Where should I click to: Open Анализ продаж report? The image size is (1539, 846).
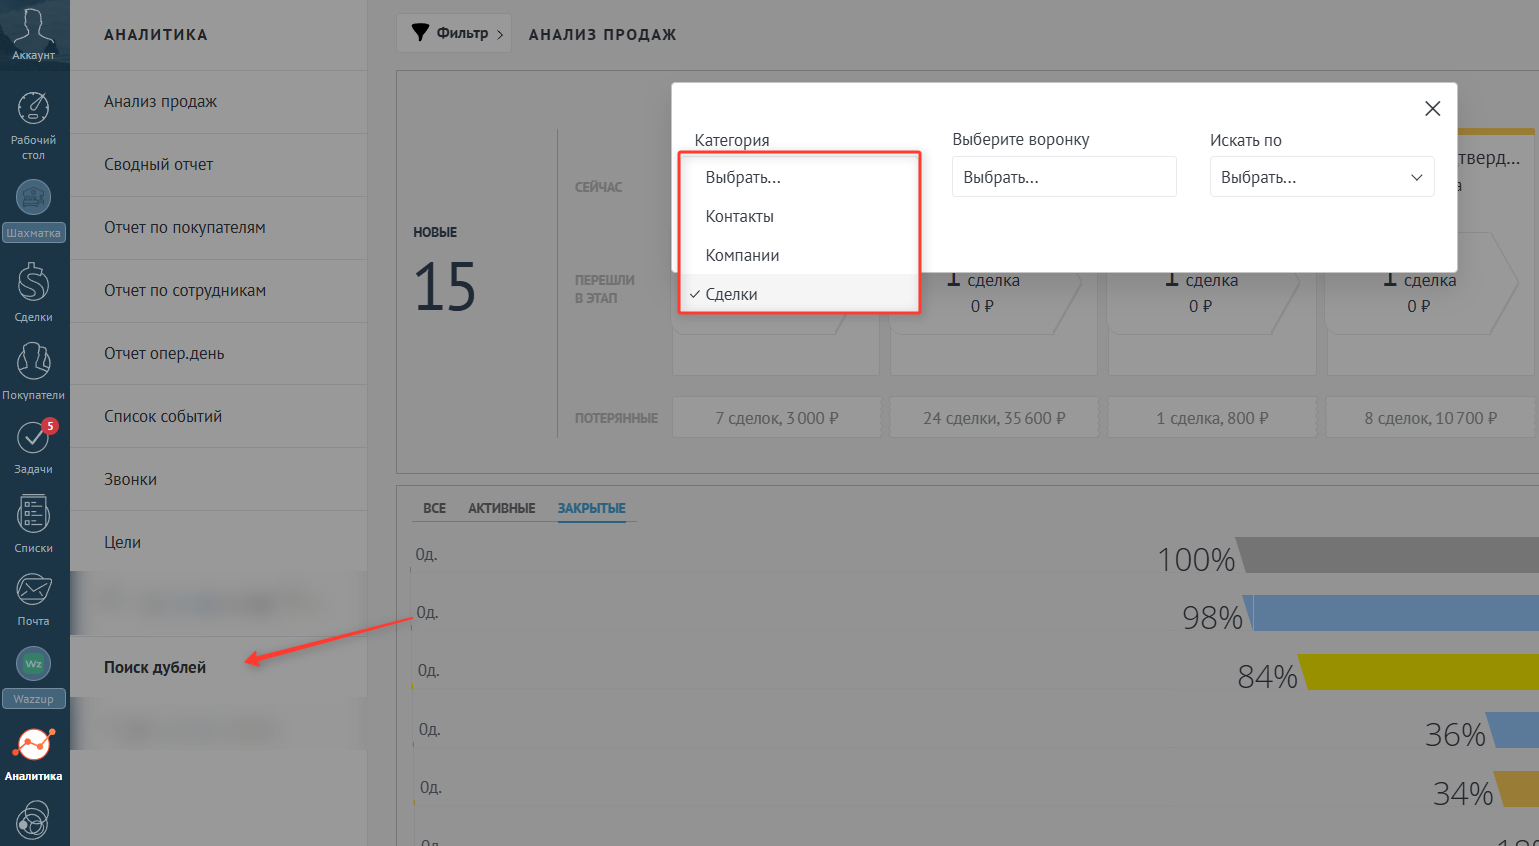tap(219, 102)
